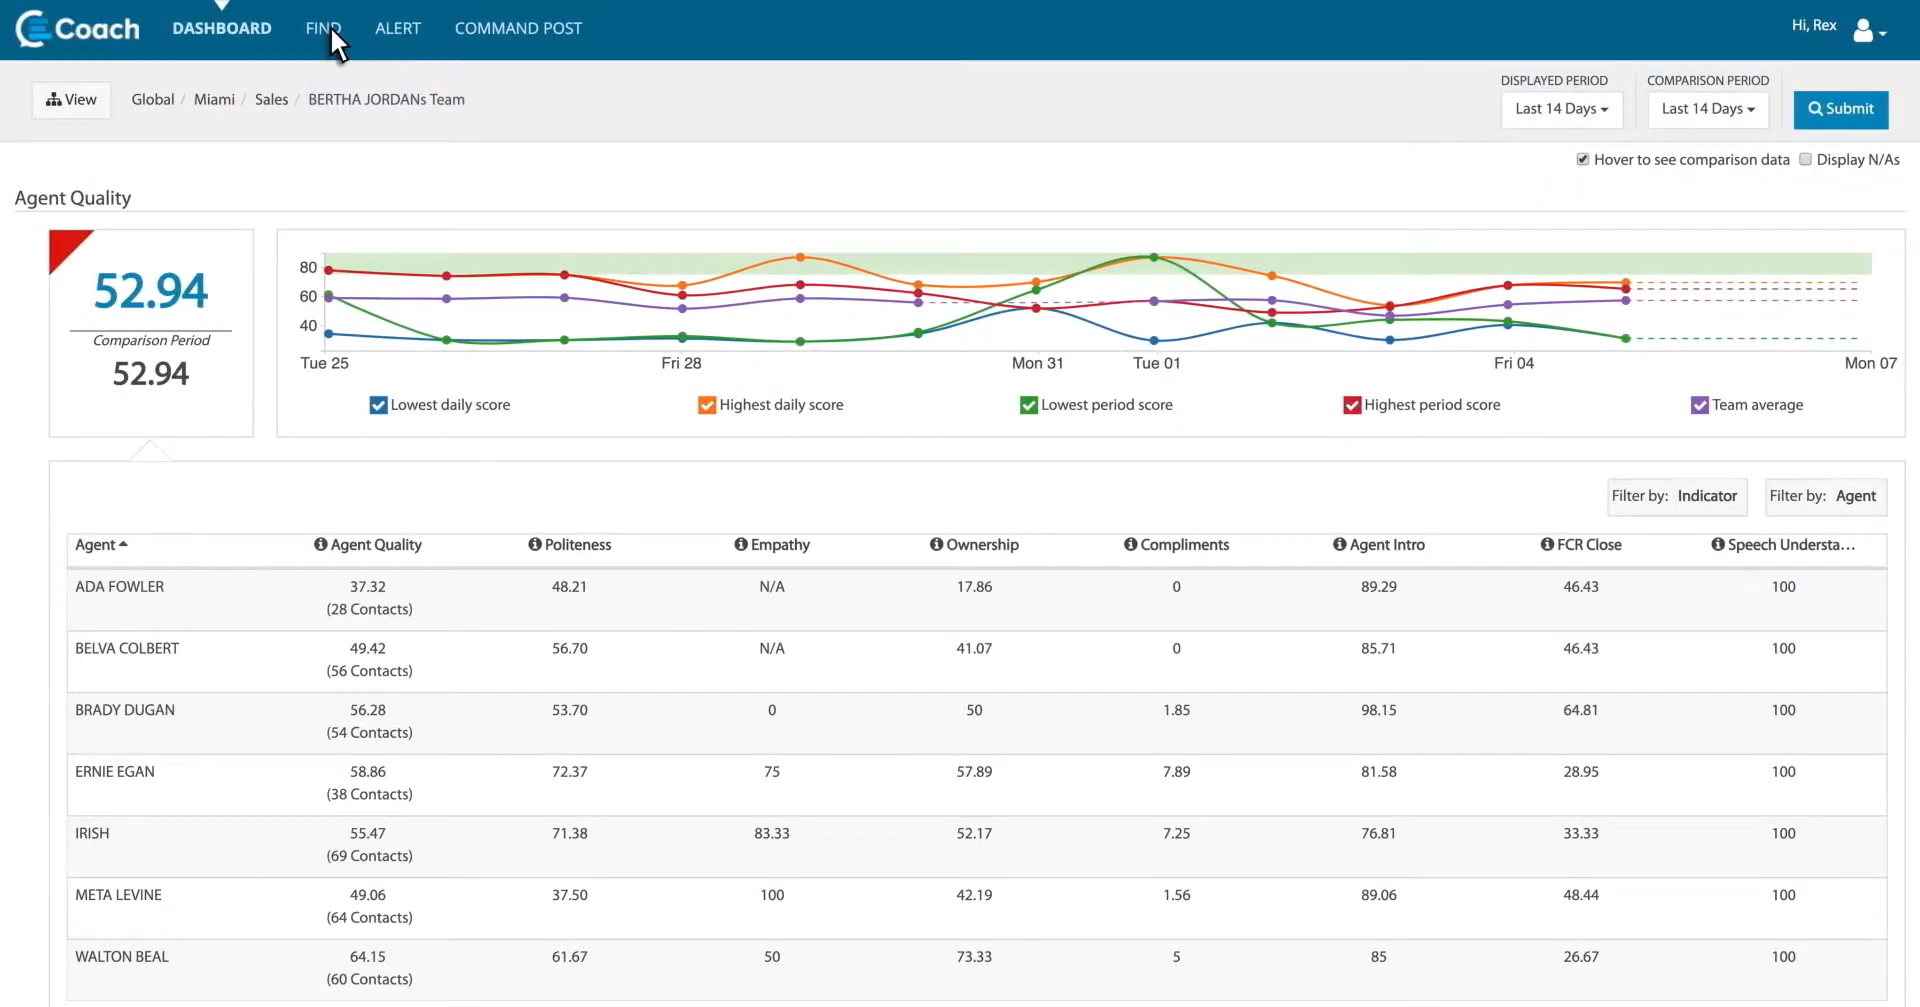Go to the Dashboard tab

tap(222, 28)
